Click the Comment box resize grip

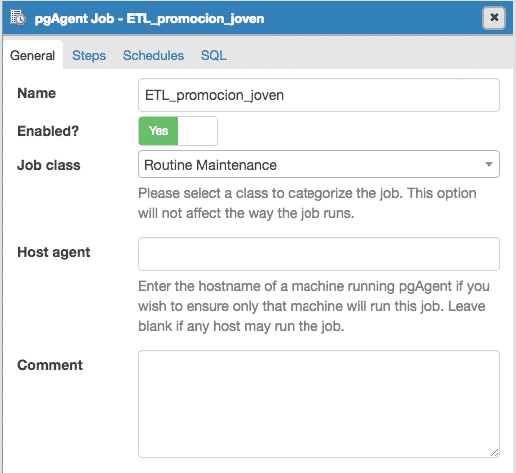click(494, 453)
